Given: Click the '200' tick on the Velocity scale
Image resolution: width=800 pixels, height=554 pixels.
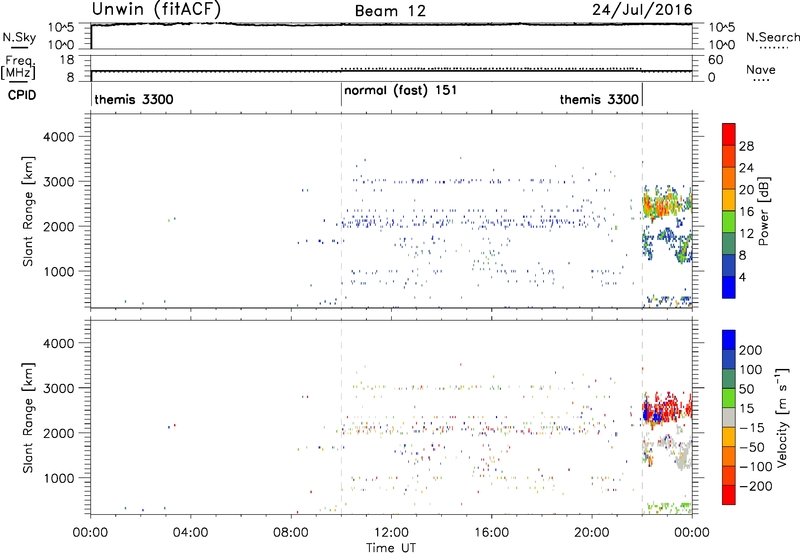Looking at the screenshot, I should (751, 350).
